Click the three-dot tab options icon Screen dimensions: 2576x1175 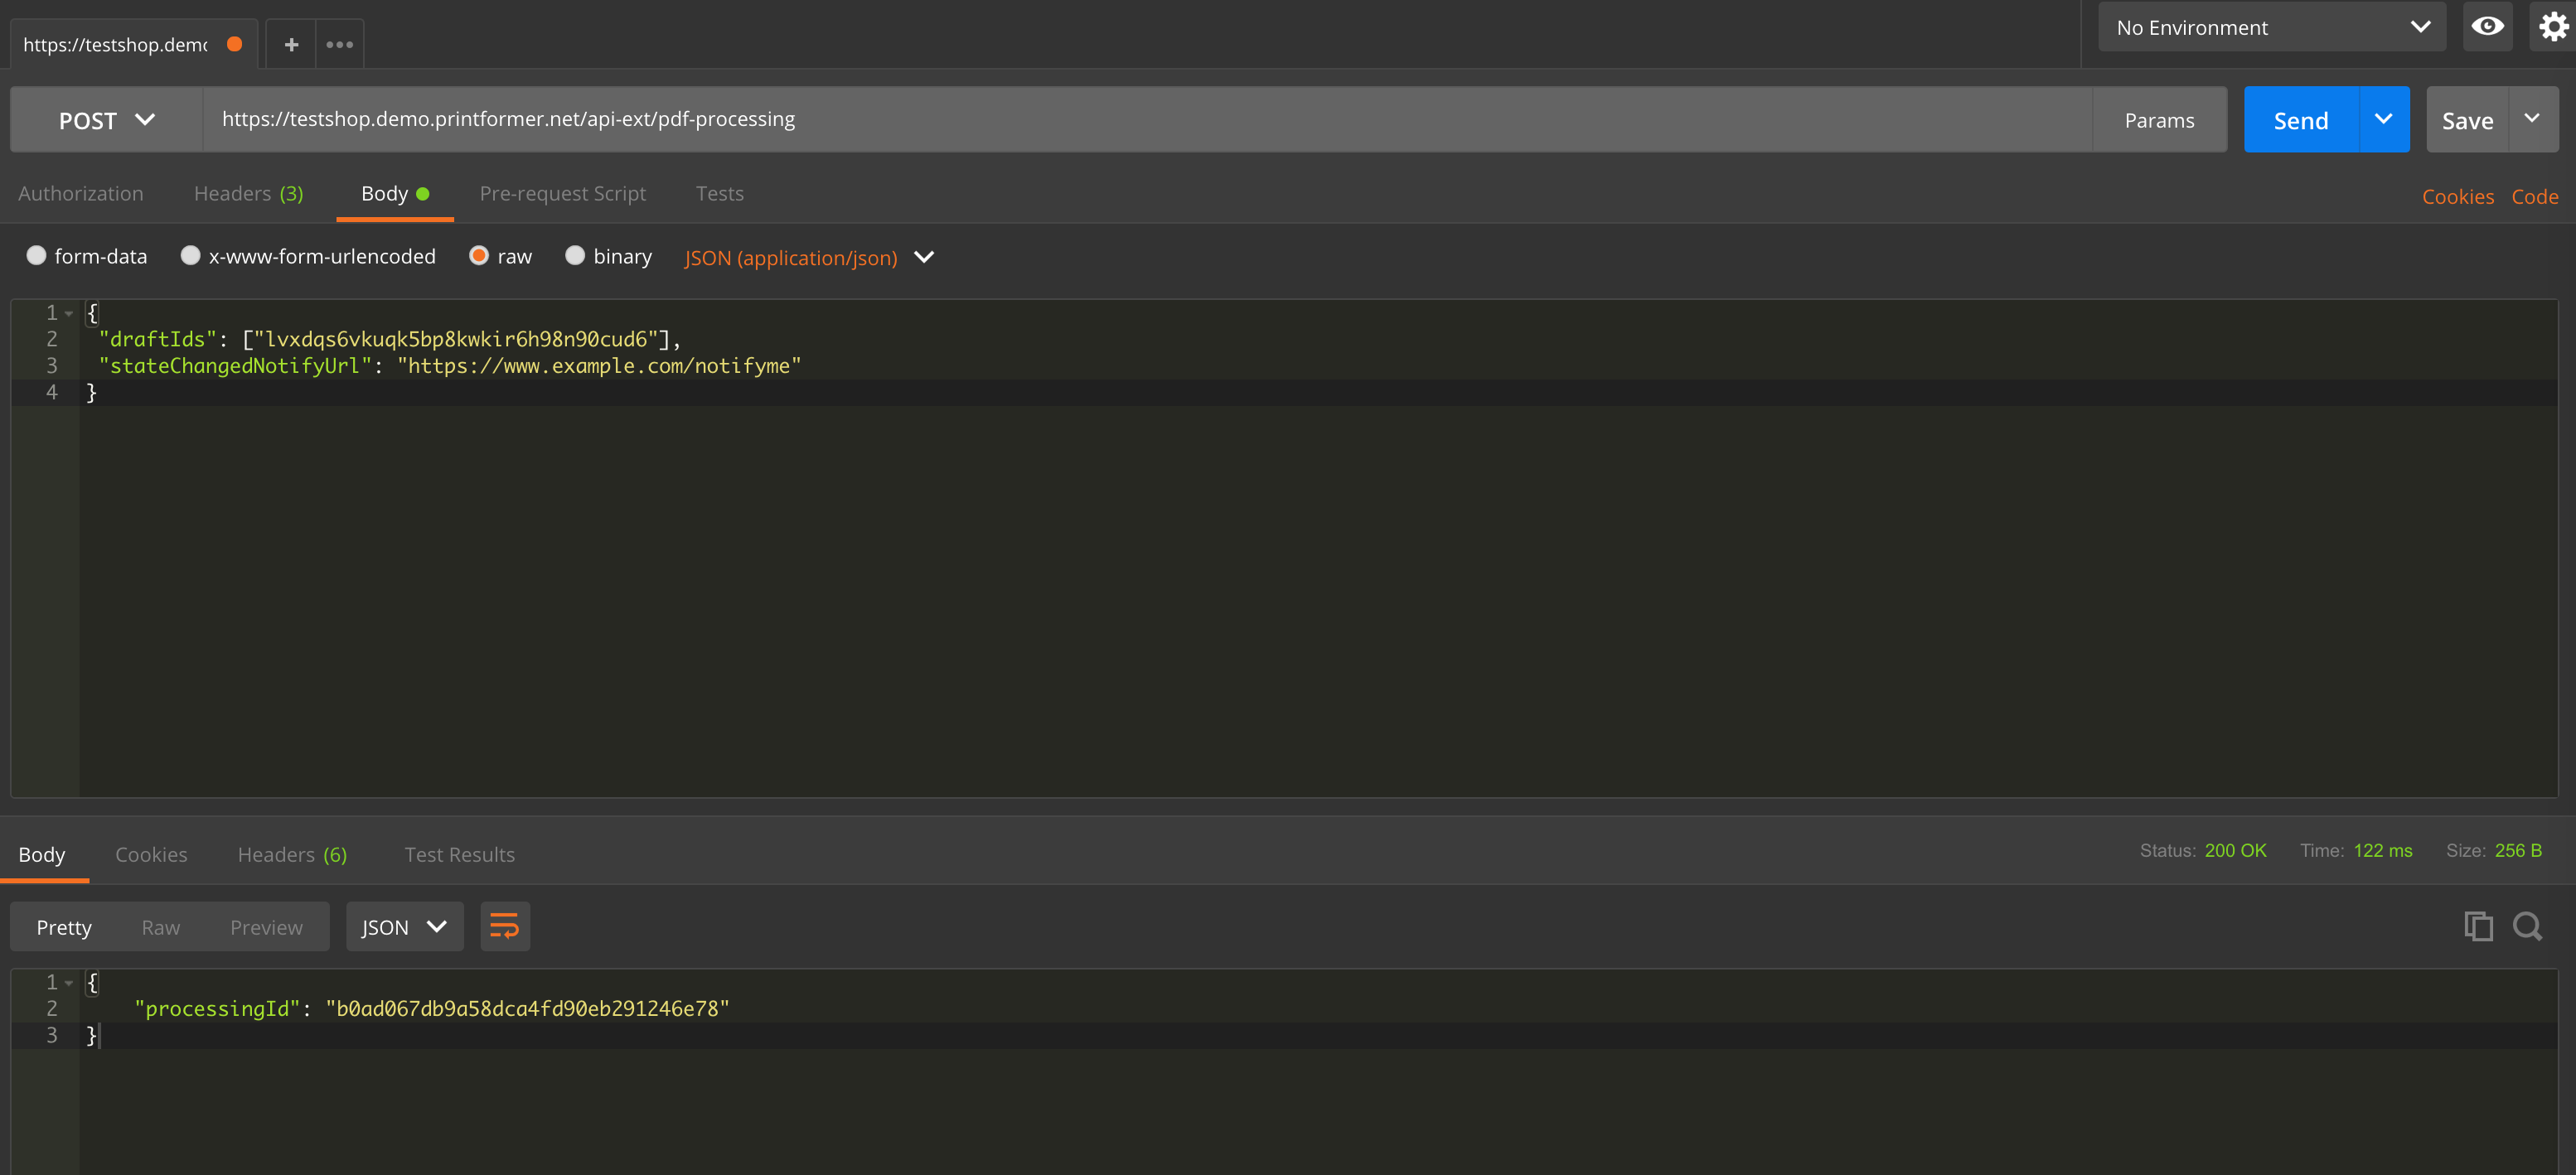pos(340,44)
